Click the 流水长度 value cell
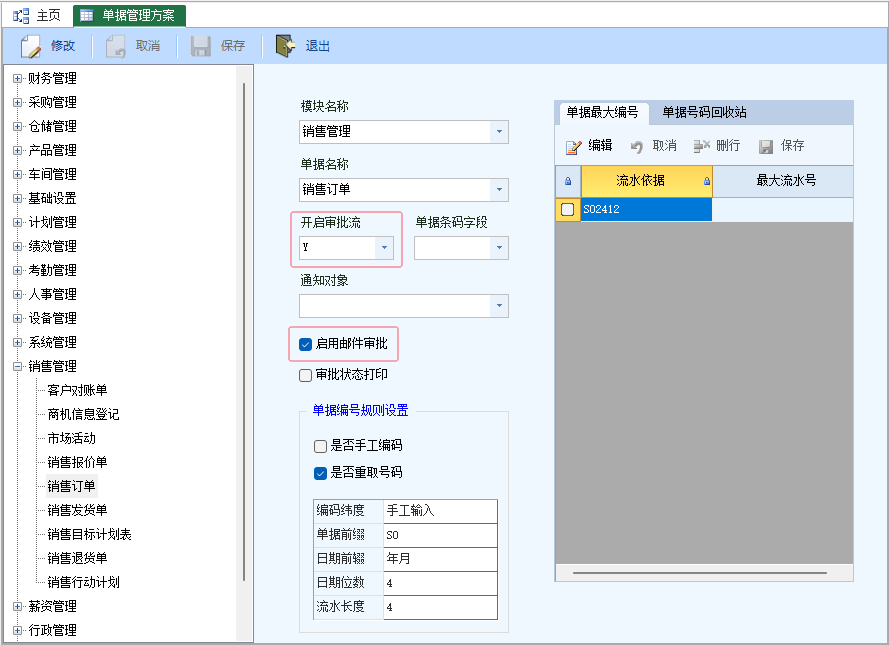889x645 pixels. (441, 607)
